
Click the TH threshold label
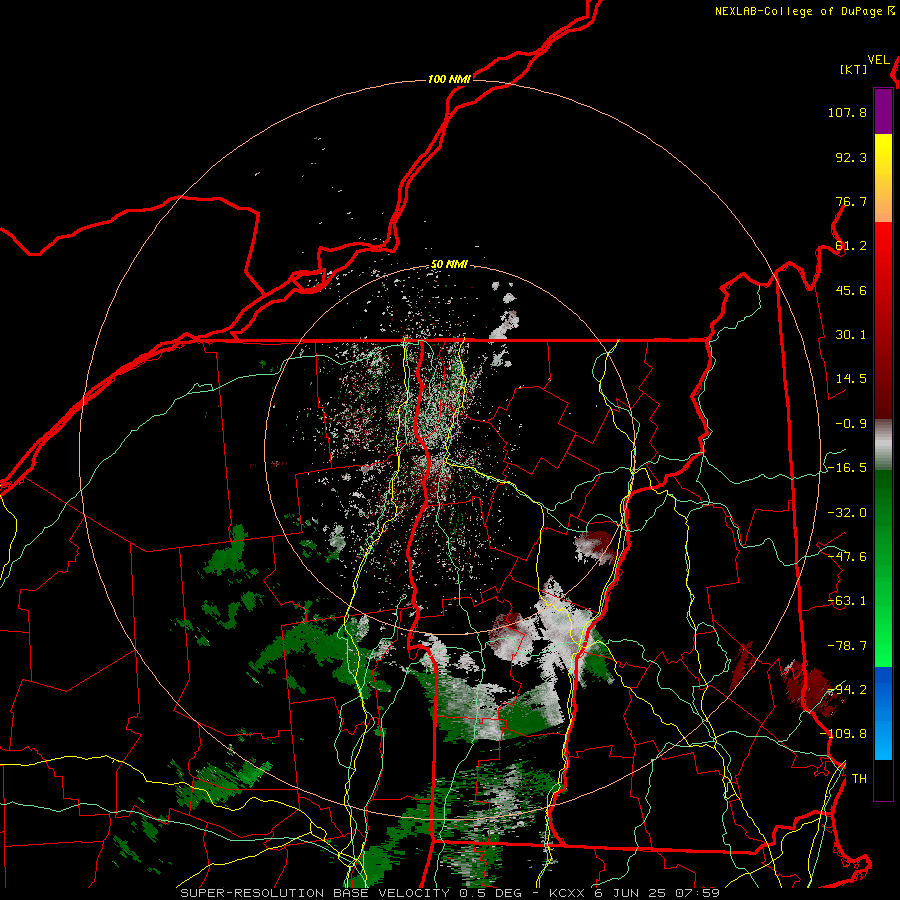(859, 779)
